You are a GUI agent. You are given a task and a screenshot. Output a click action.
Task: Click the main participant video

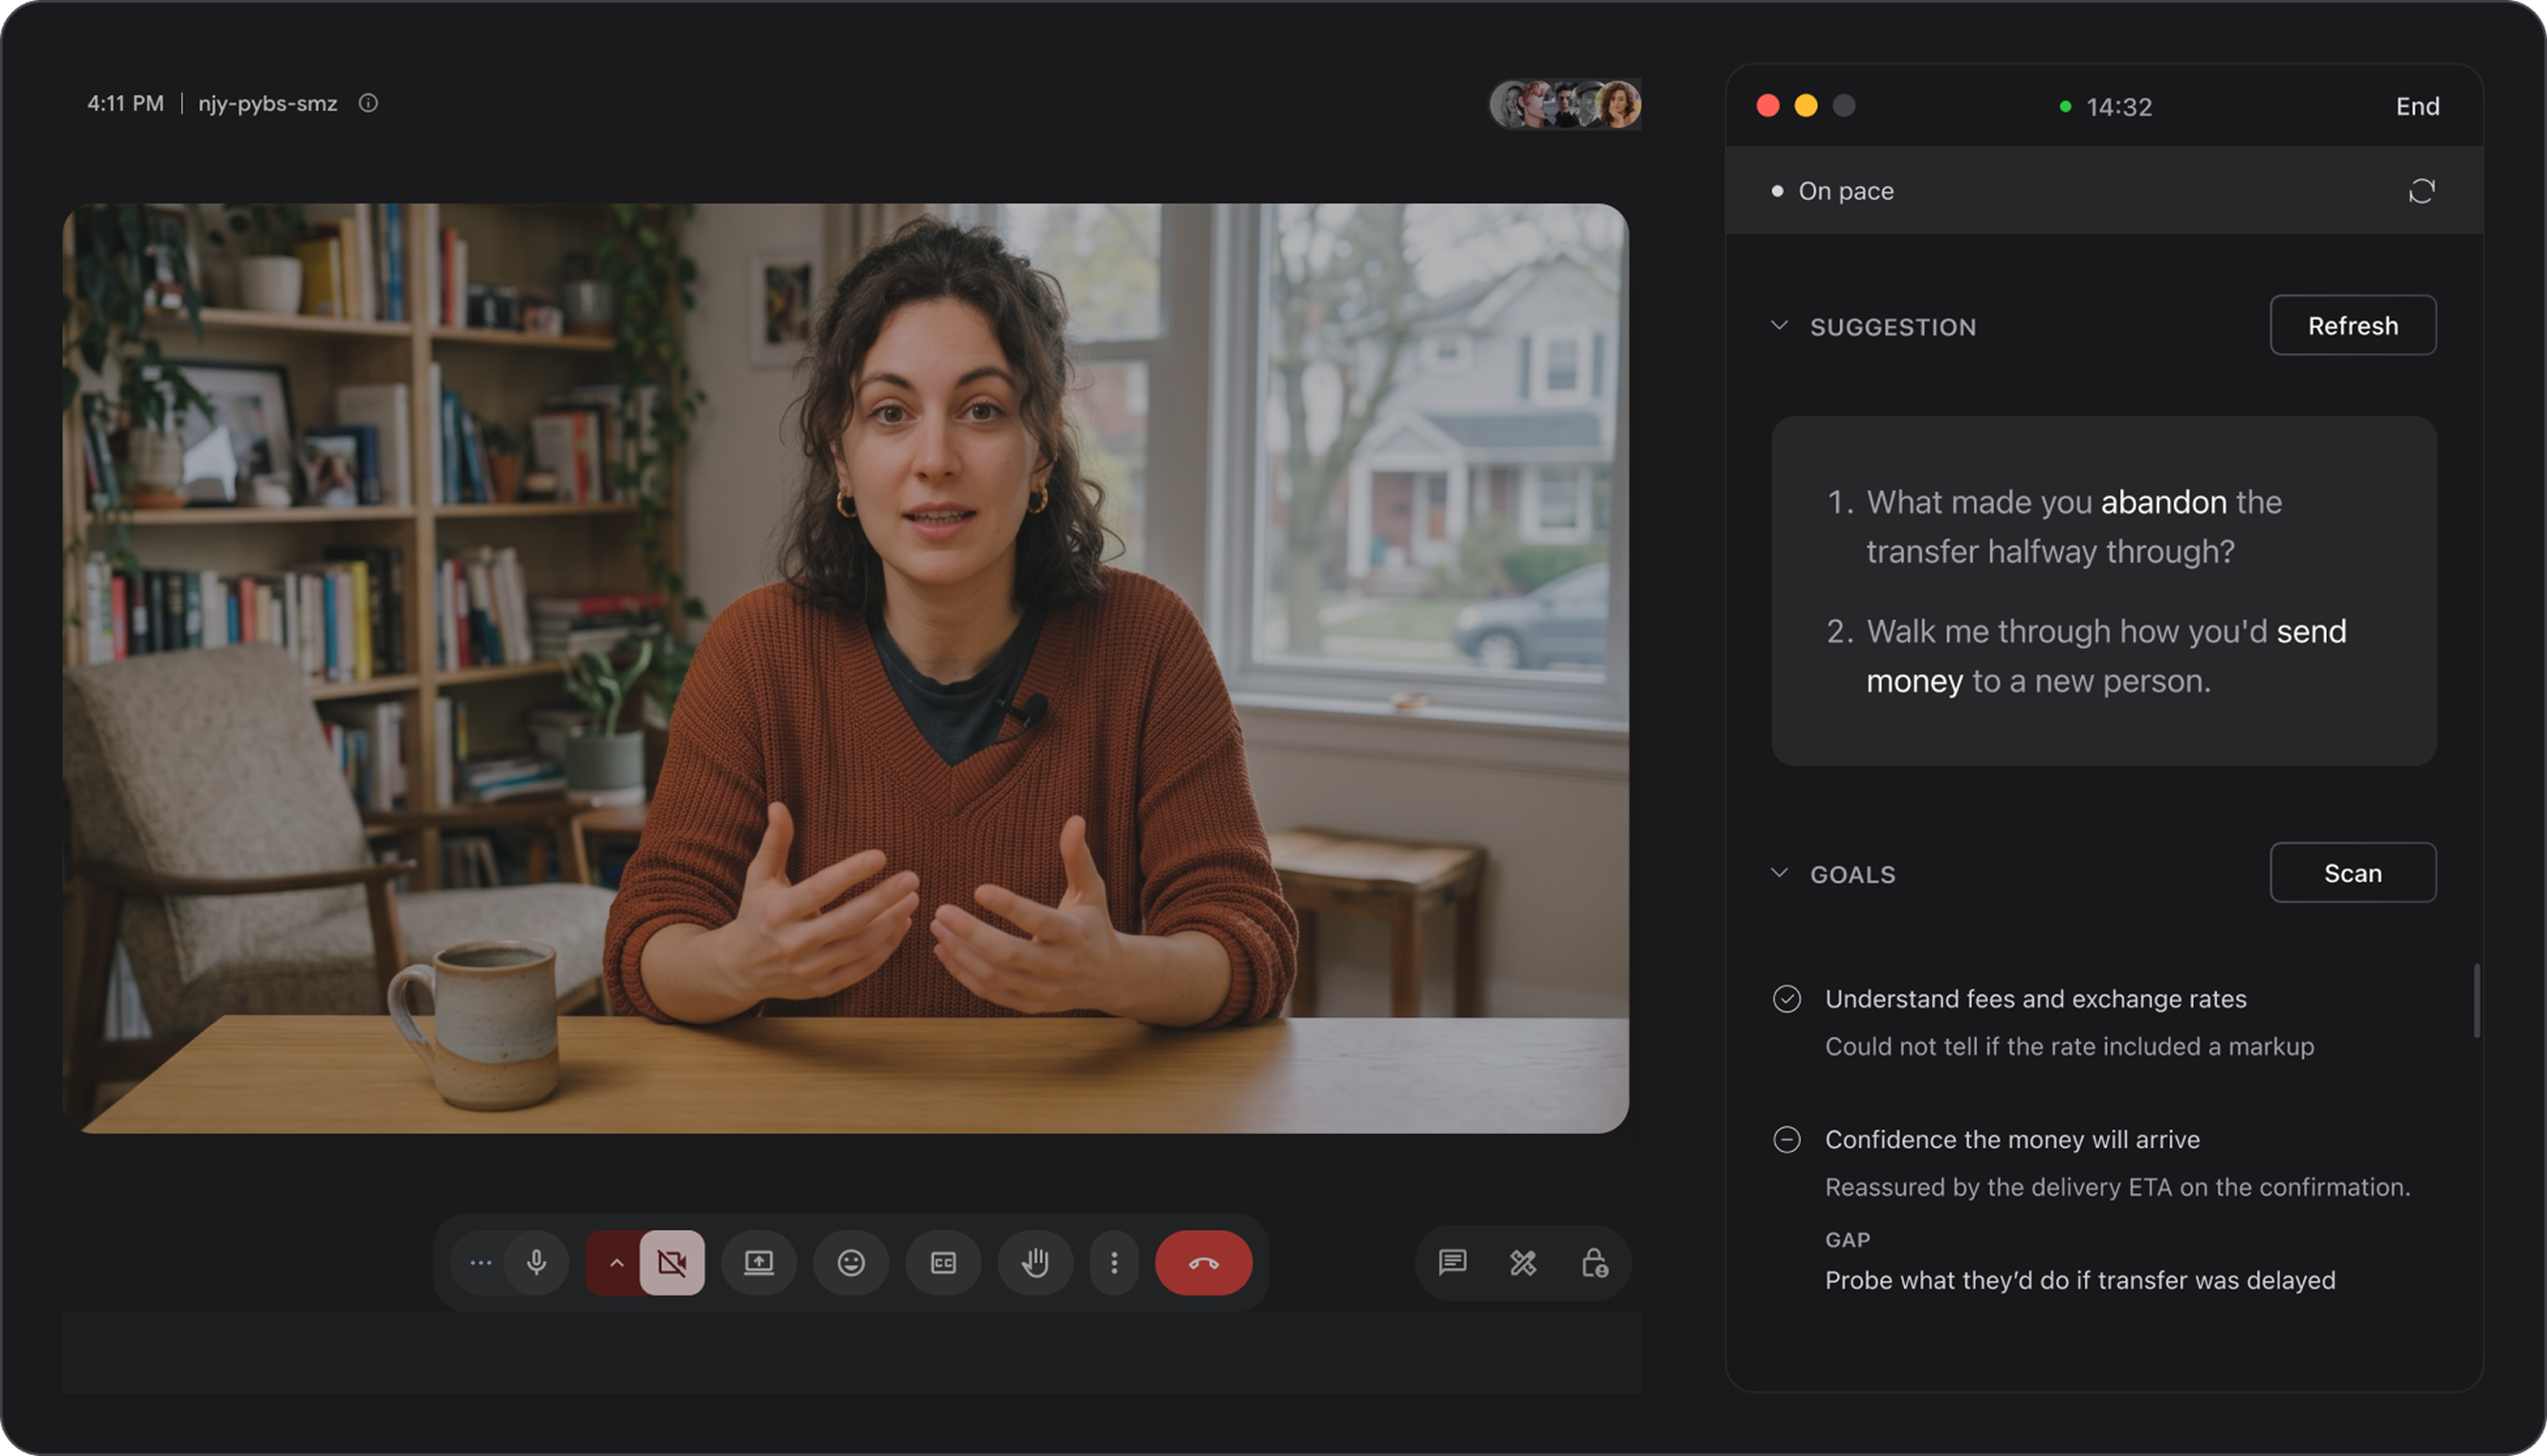(845, 668)
